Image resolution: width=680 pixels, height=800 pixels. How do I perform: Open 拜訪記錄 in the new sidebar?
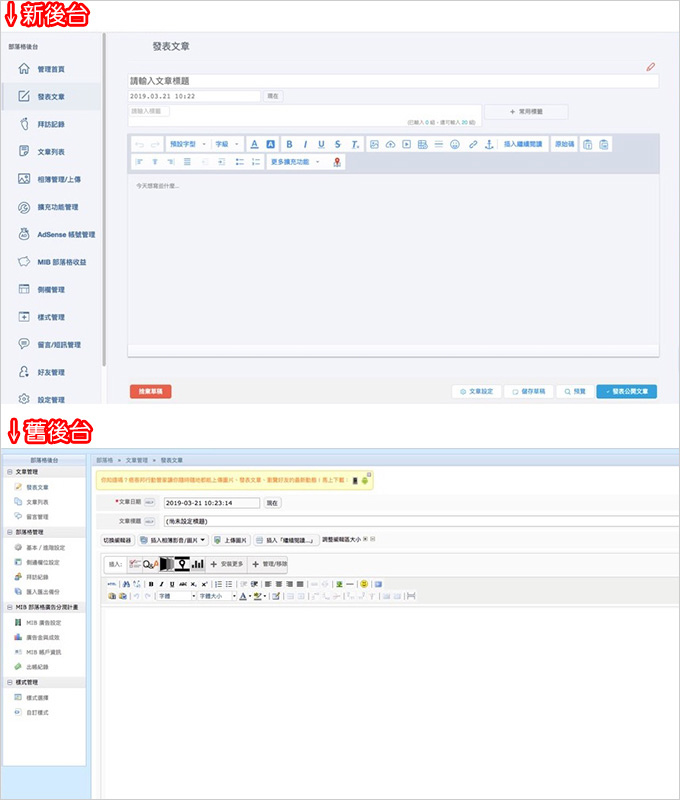click(x=51, y=124)
